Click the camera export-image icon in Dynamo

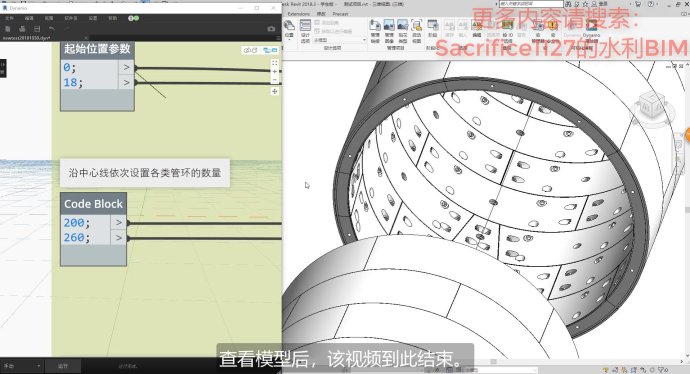point(271,29)
